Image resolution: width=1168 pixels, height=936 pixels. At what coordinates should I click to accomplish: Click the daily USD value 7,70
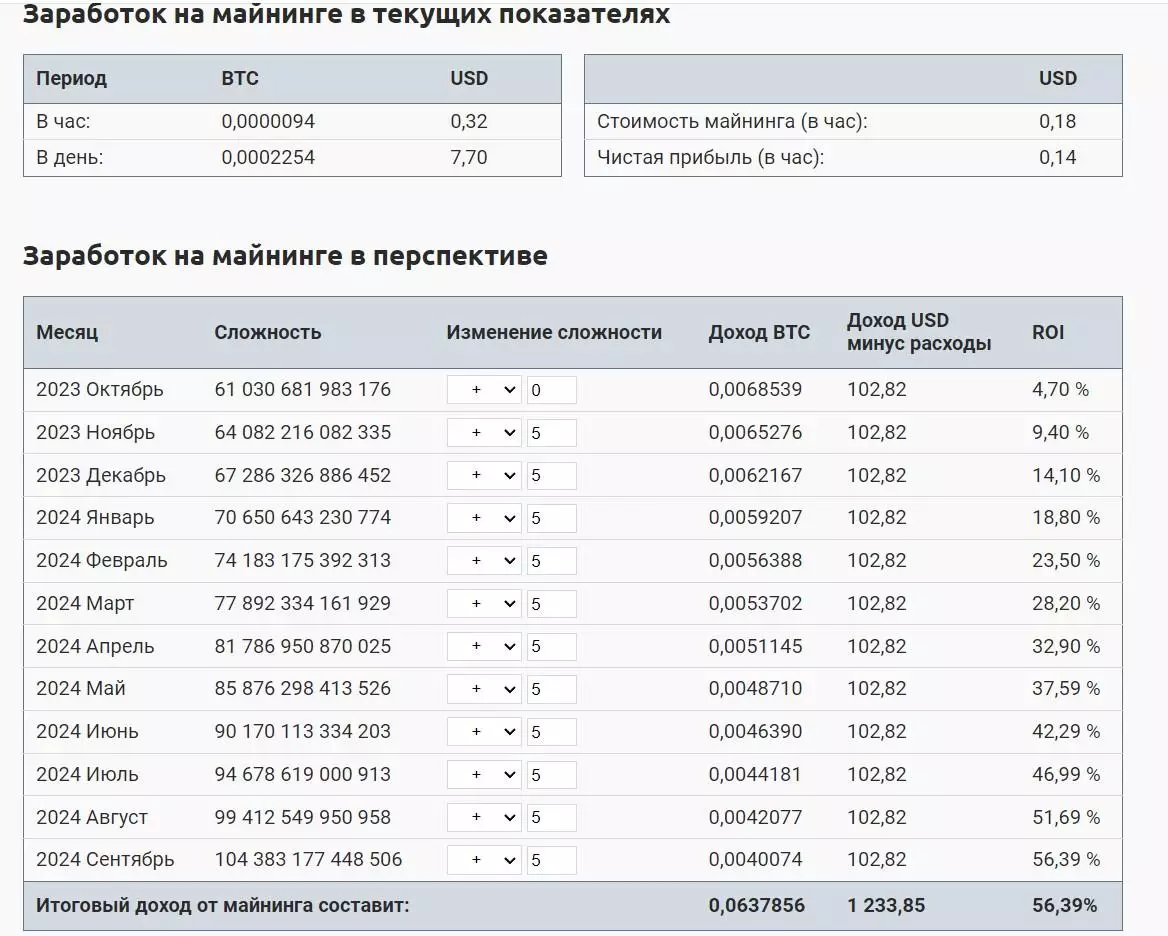click(x=469, y=157)
